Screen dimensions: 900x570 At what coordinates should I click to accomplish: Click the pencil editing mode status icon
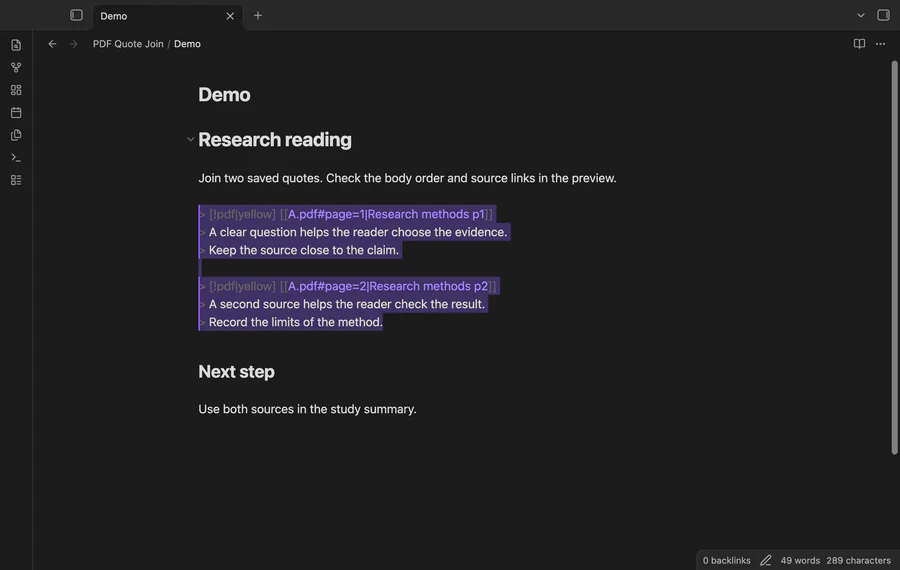click(766, 560)
